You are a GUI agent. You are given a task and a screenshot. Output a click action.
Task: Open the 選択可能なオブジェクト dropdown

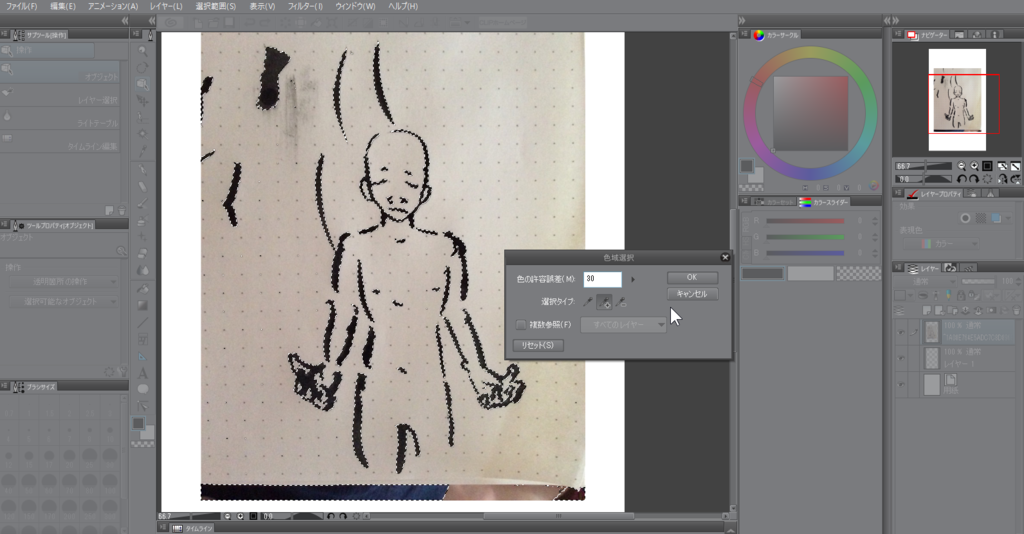click(x=63, y=302)
